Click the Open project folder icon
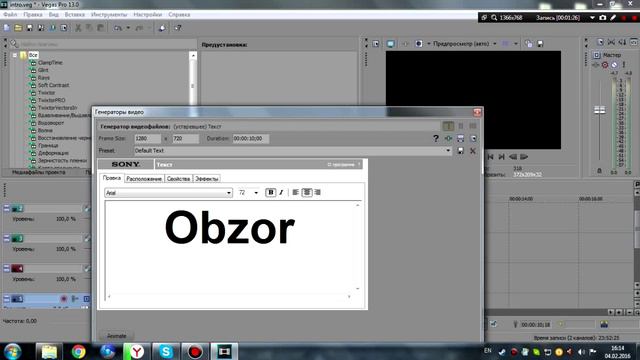The image size is (640, 360). point(18,28)
